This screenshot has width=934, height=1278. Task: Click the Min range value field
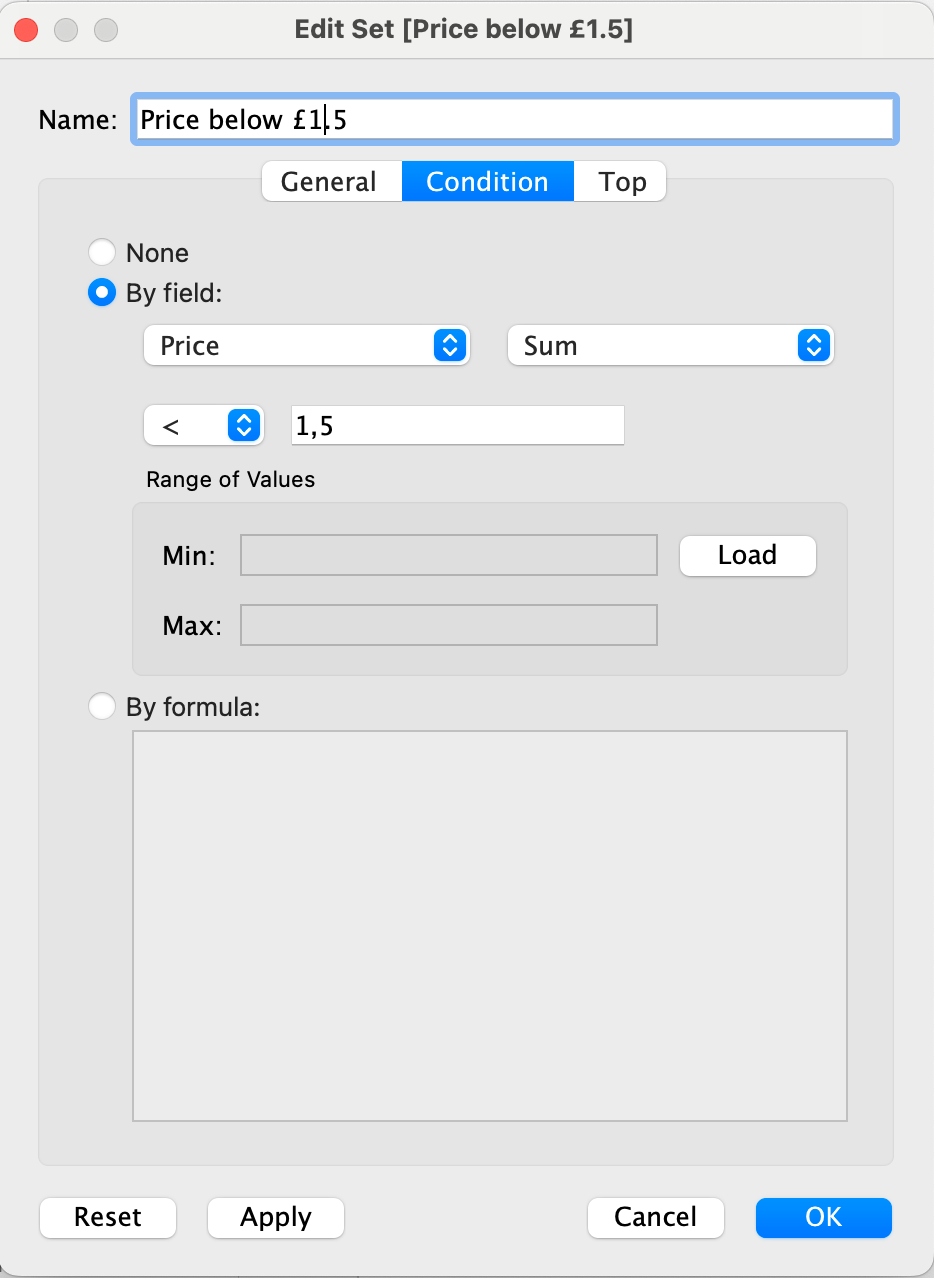pyautogui.click(x=449, y=555)
